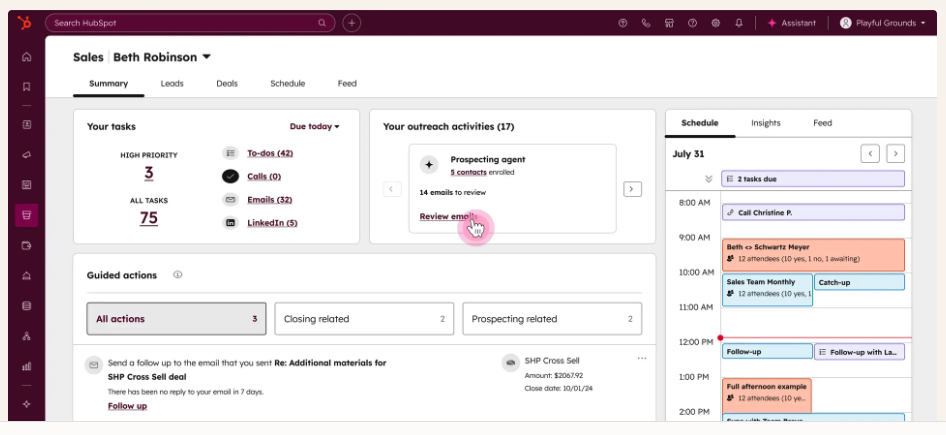
Task: Go to previous day in schedule
Action: [x=870, y=154]
